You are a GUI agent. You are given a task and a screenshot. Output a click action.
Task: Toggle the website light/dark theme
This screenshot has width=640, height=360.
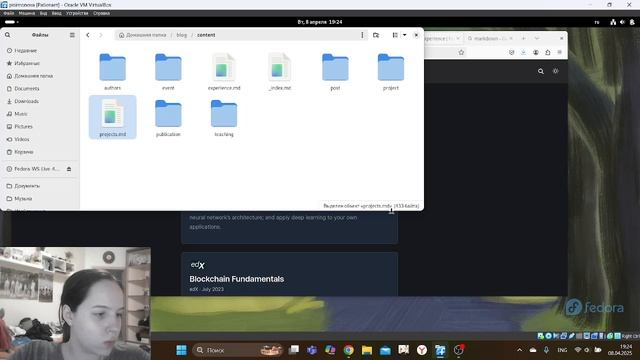(556, 71)
